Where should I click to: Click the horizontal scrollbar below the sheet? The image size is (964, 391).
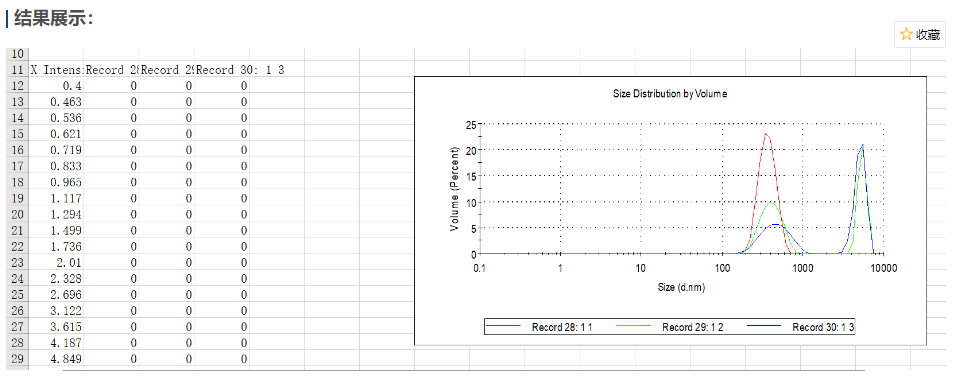point(464,371)
